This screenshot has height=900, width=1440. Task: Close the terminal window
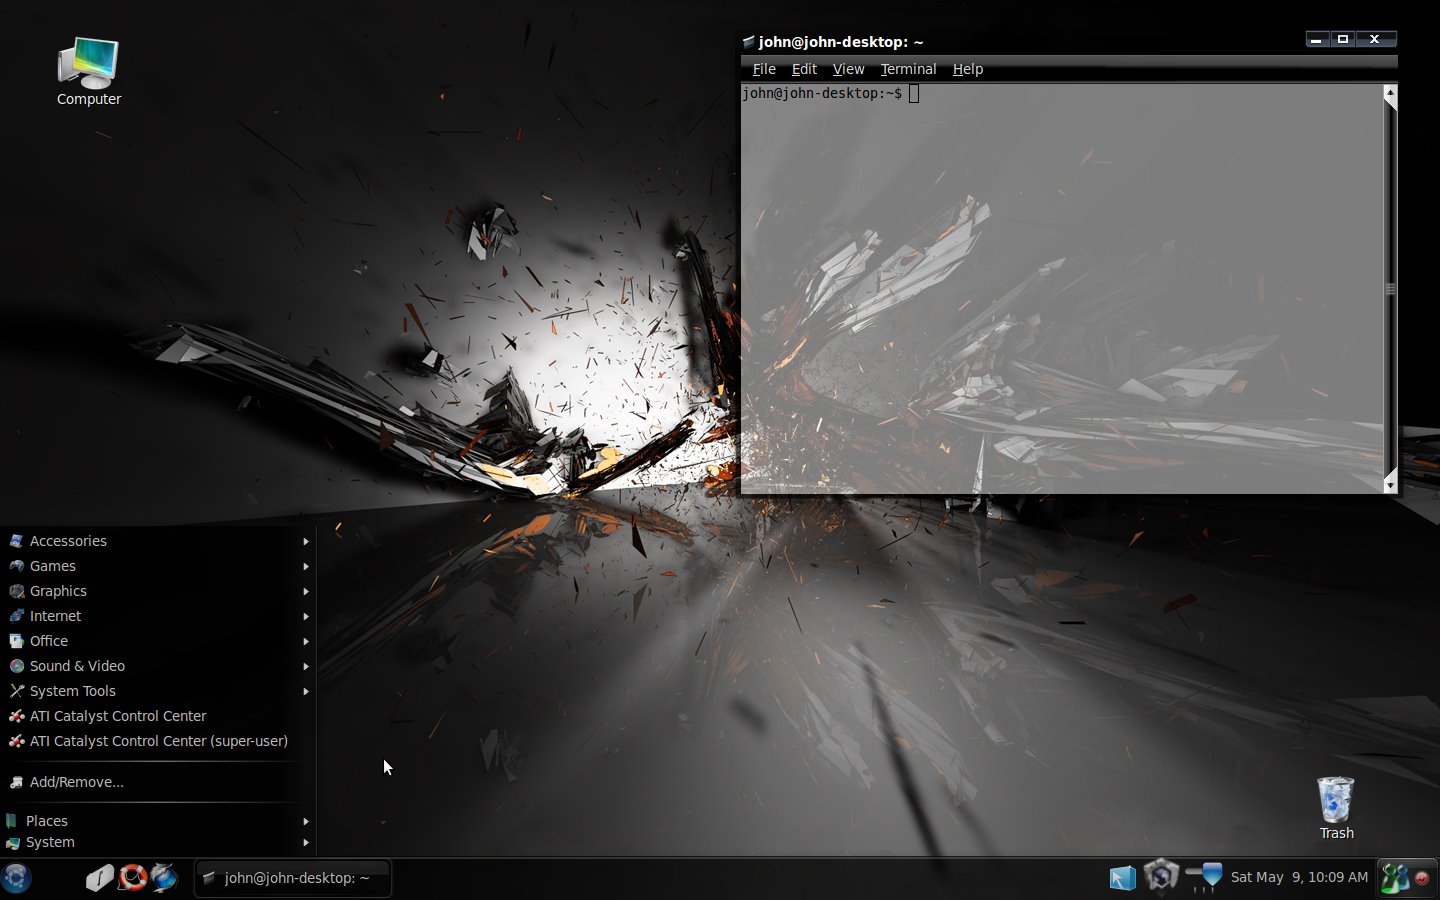click(1375, 39)
